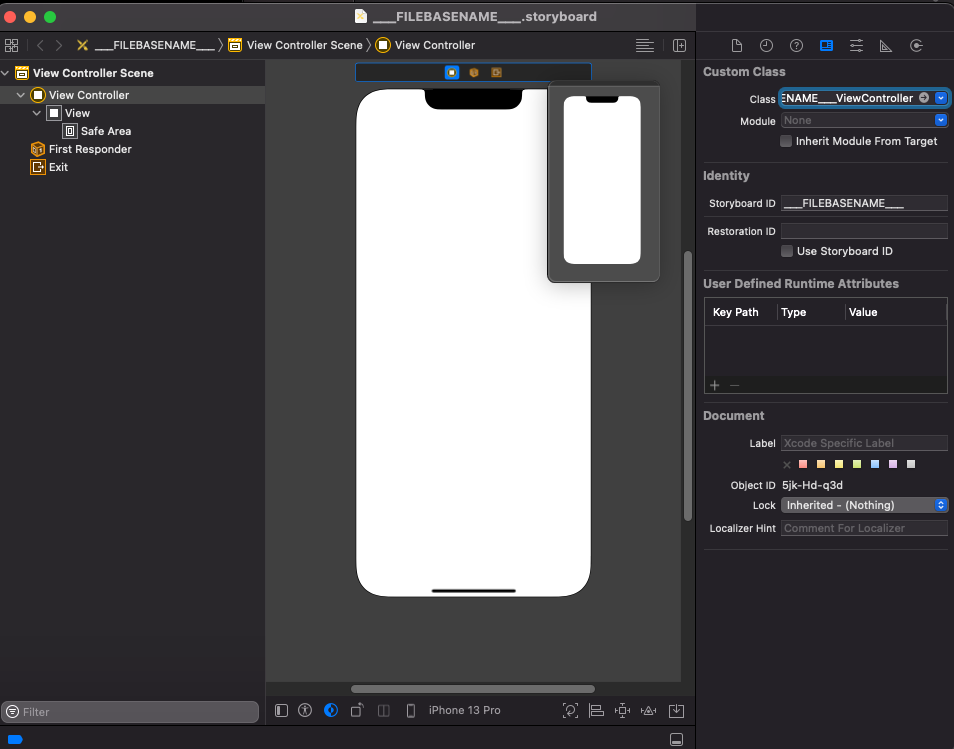This screenshot has height=749, width=954.
Task: Collapse the View Controller Scene tree
Action: click(6, 73)
